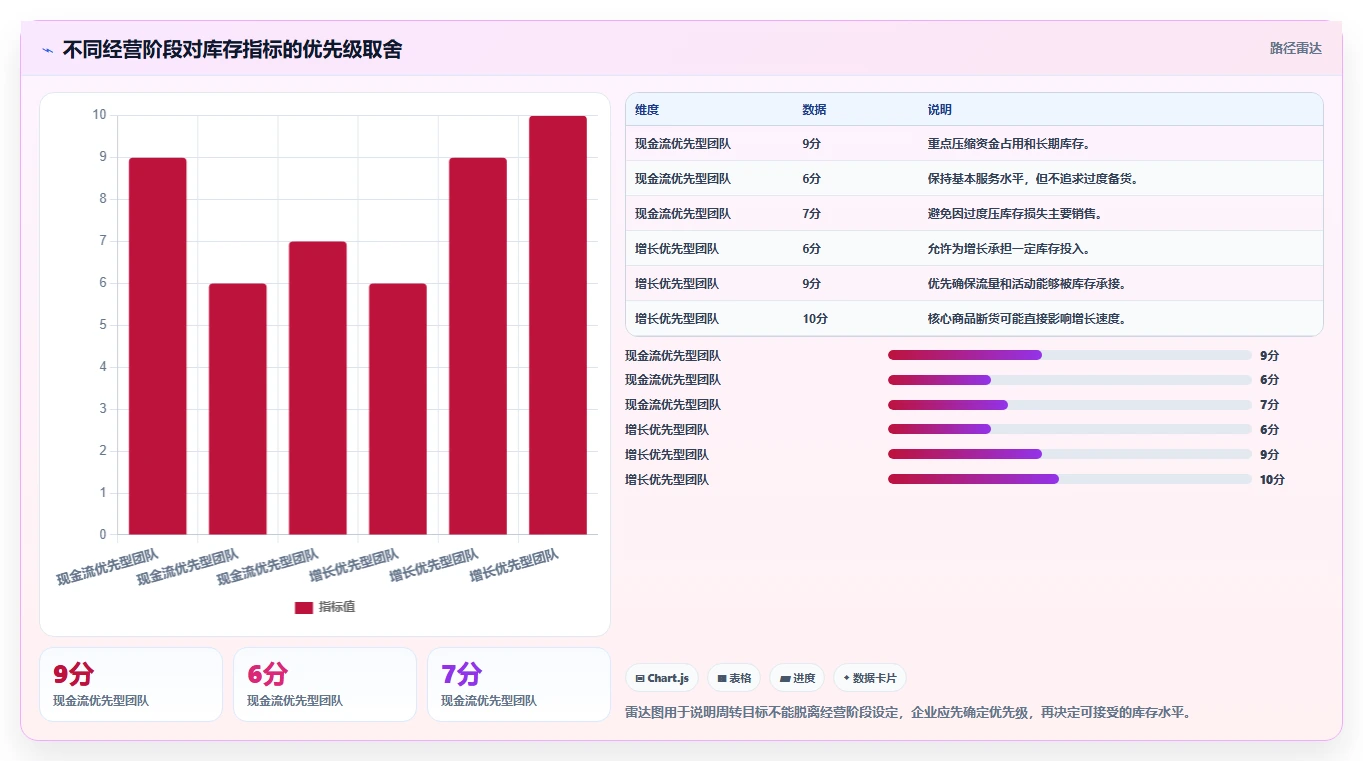Click the 表格 tag pill
Screen dimensions: 1363x761
click(734, 678)
